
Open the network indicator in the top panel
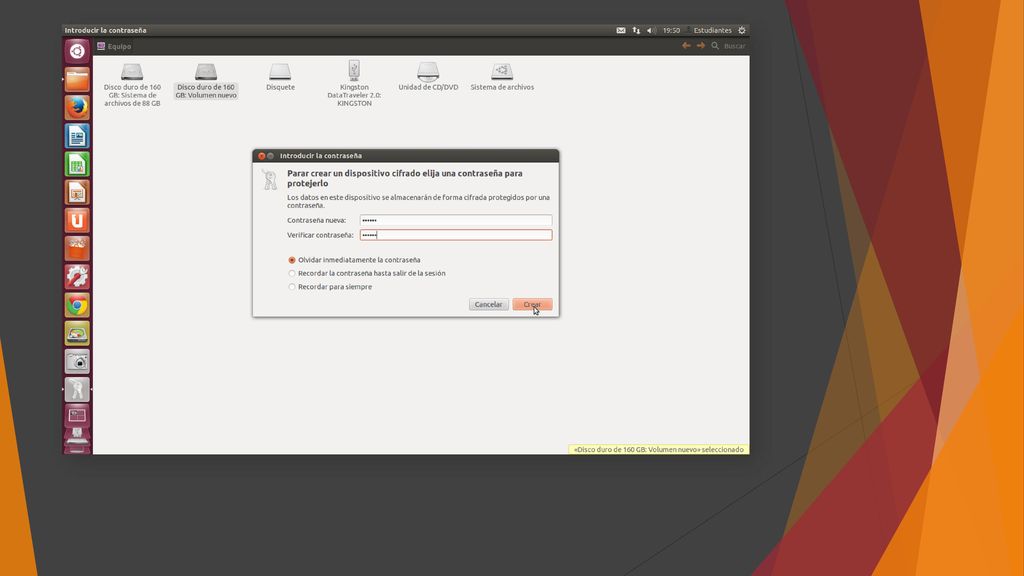click(x=636, y=30)
